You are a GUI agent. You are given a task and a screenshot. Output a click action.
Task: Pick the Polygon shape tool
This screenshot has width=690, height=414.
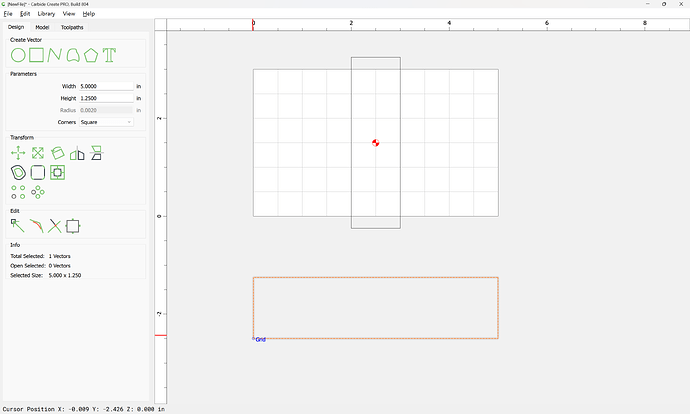(x=91, y=55)
